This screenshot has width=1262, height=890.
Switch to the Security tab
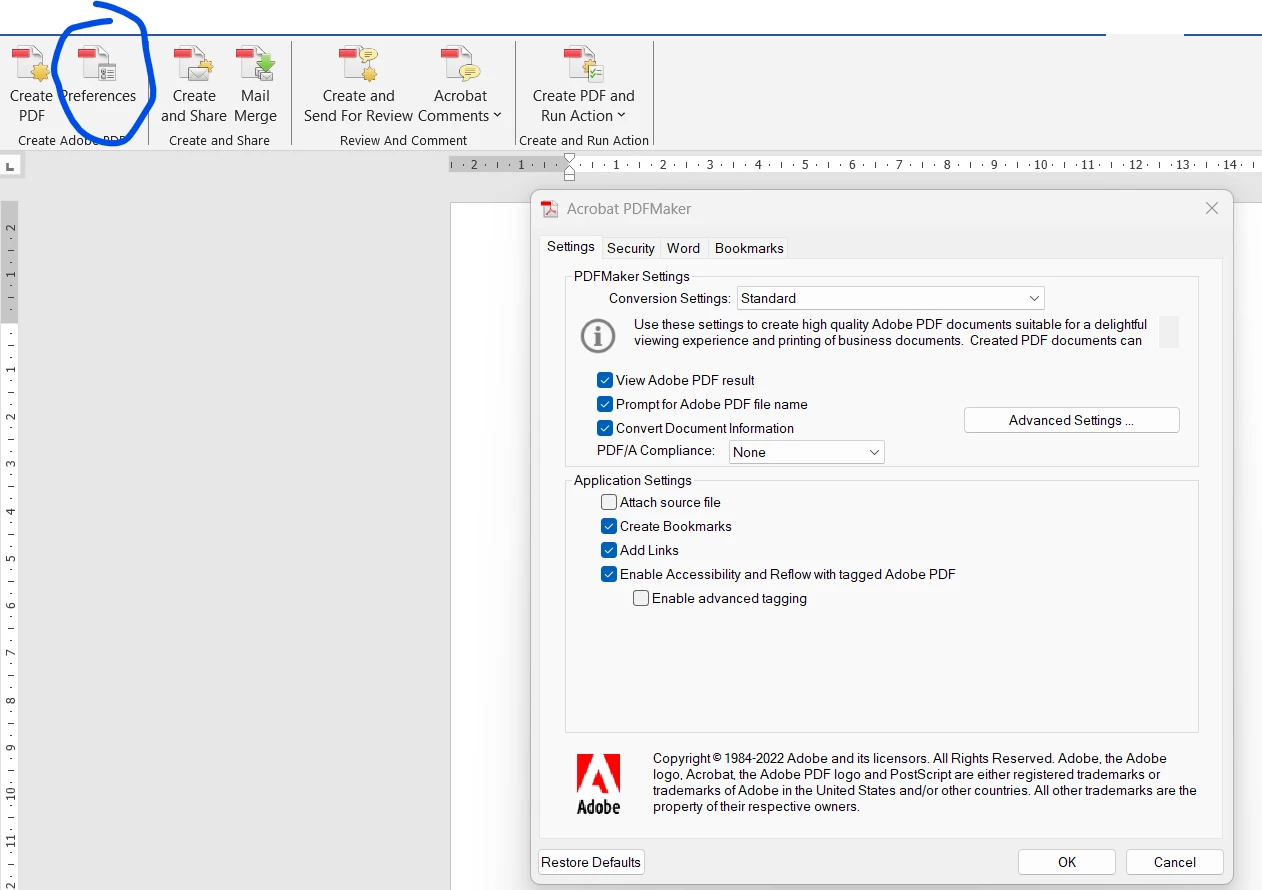(x=631, y=248)
